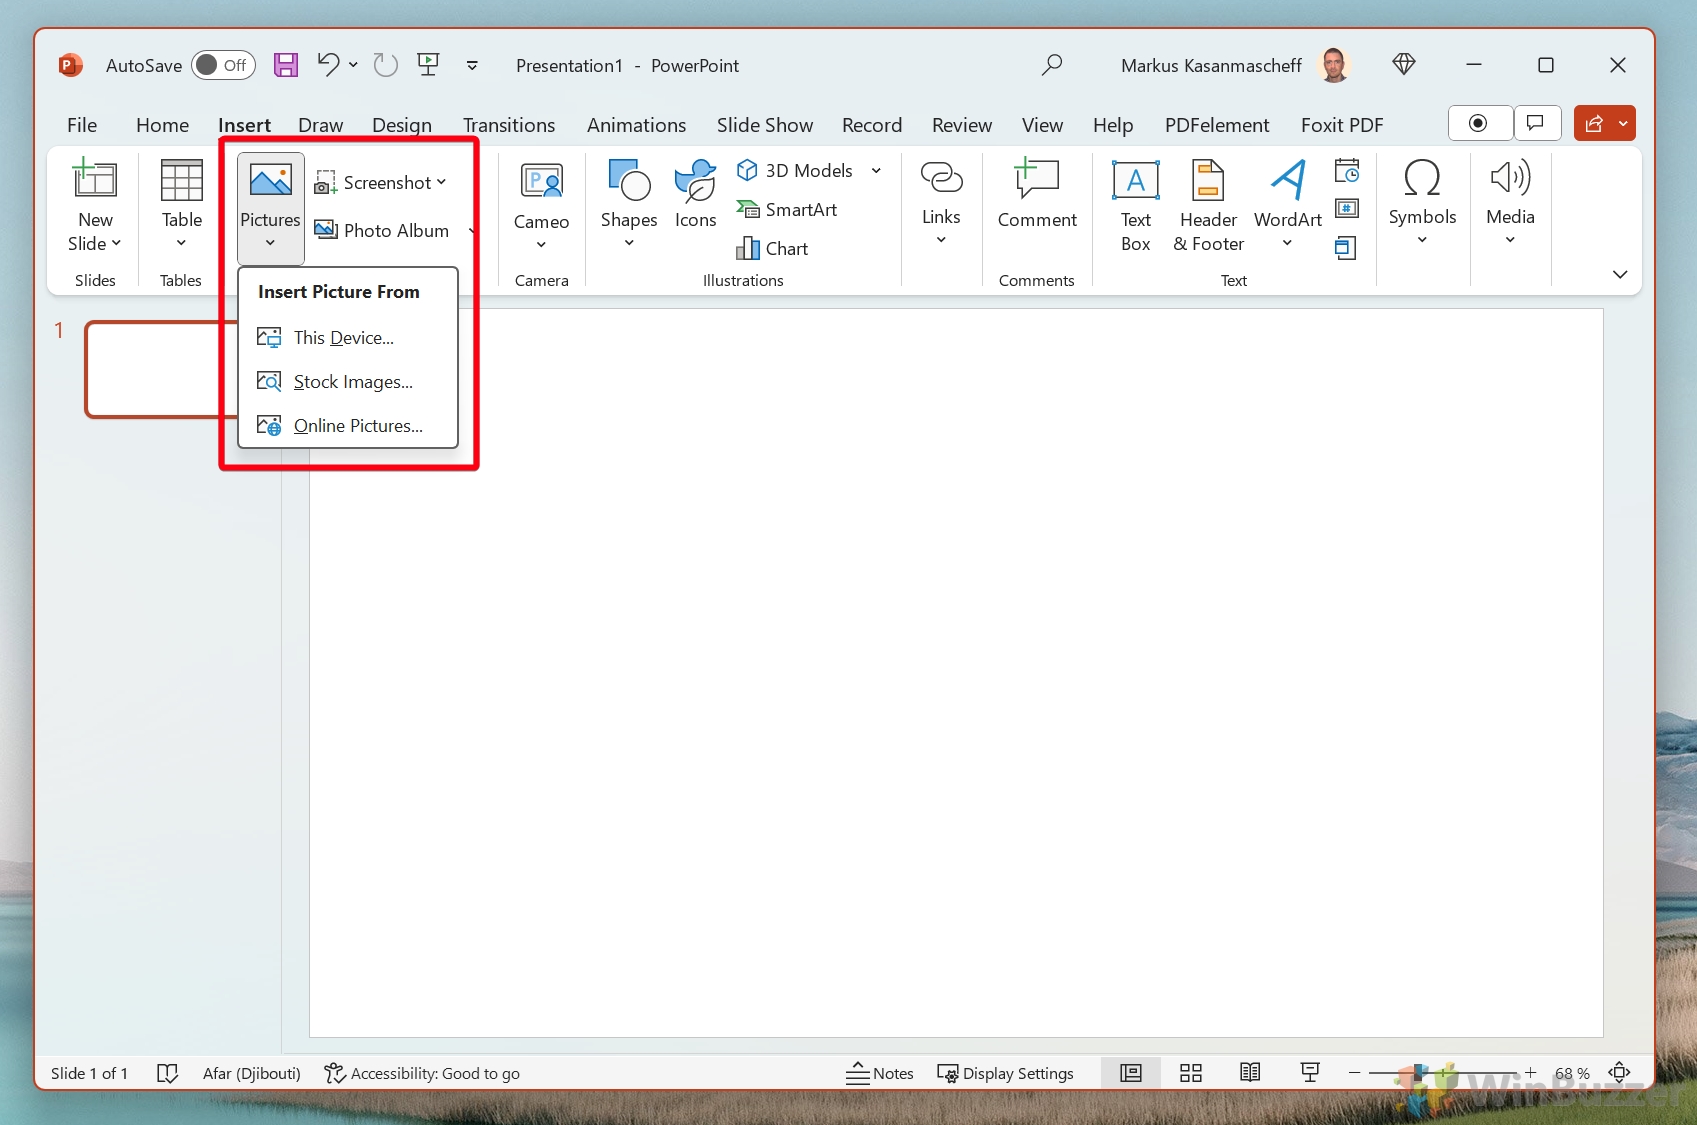Click the Share button
The width and height of the screenshot is (1697, 1125).
coord(1594,123)
